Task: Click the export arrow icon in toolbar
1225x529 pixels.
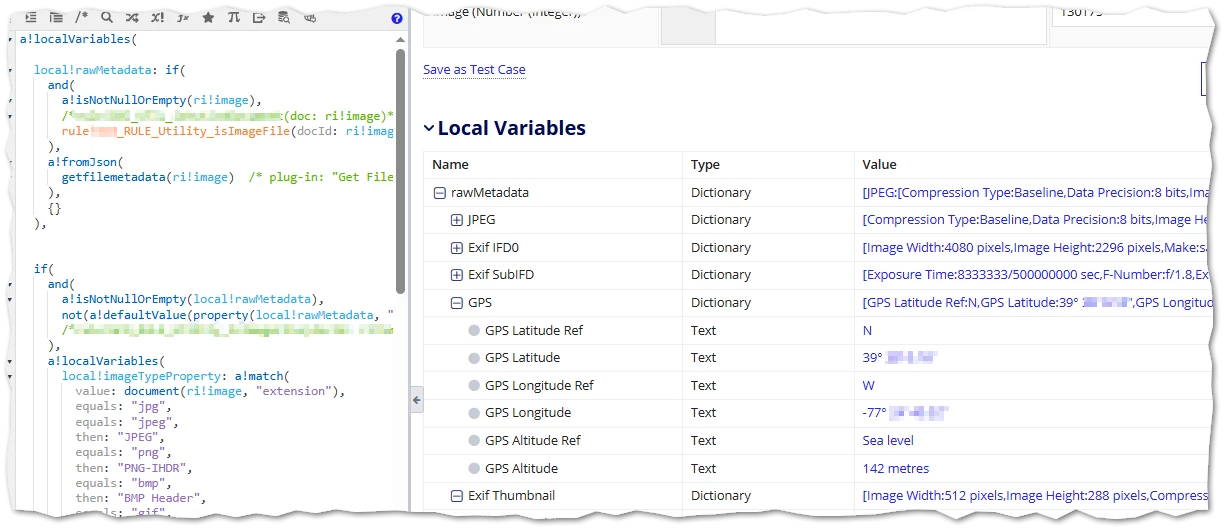Action: click(x=259, y=18)
